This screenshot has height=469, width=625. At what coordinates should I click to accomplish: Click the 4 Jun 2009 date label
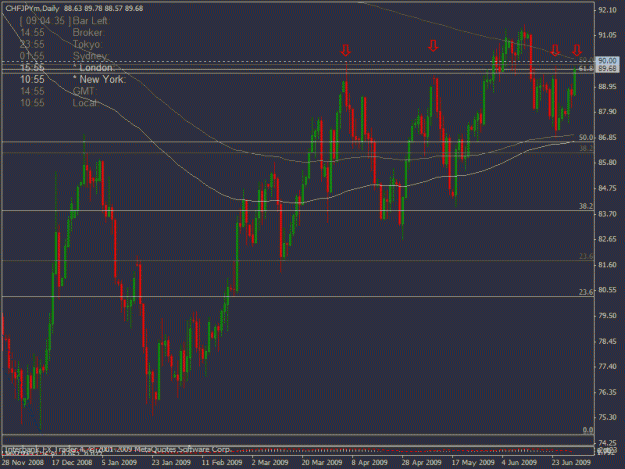(x=519, y=463)
